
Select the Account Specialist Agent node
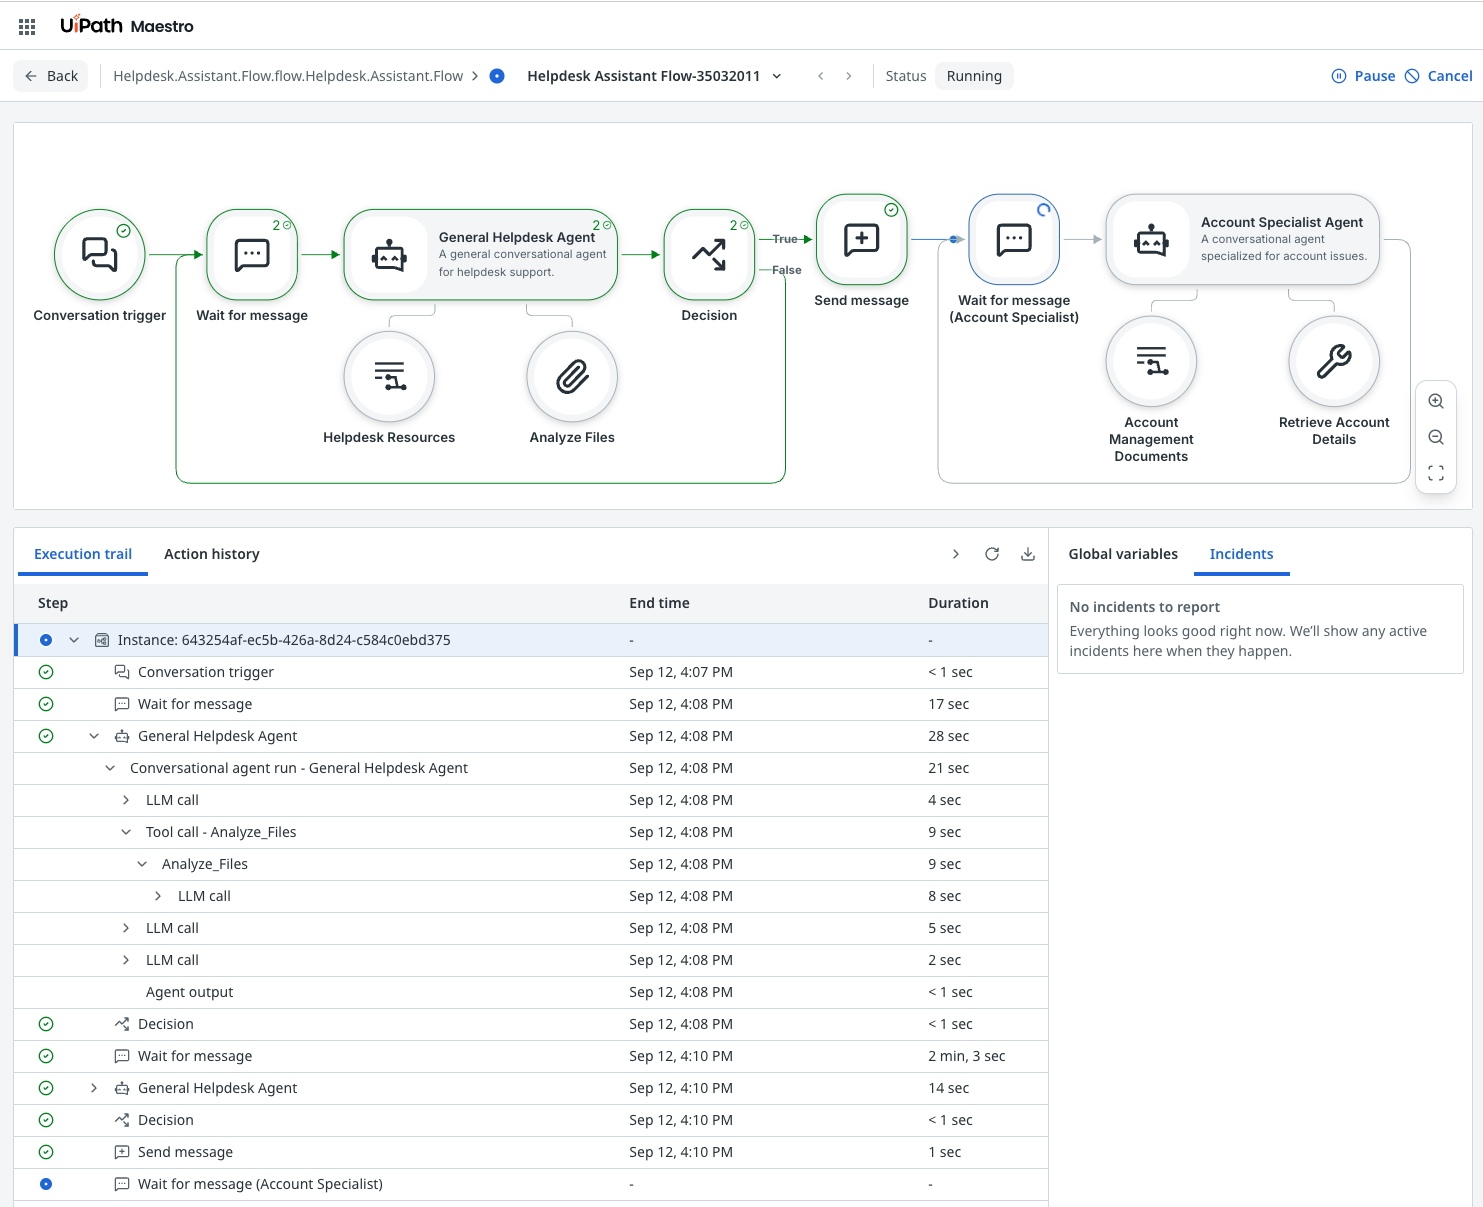pos(1243,239)
